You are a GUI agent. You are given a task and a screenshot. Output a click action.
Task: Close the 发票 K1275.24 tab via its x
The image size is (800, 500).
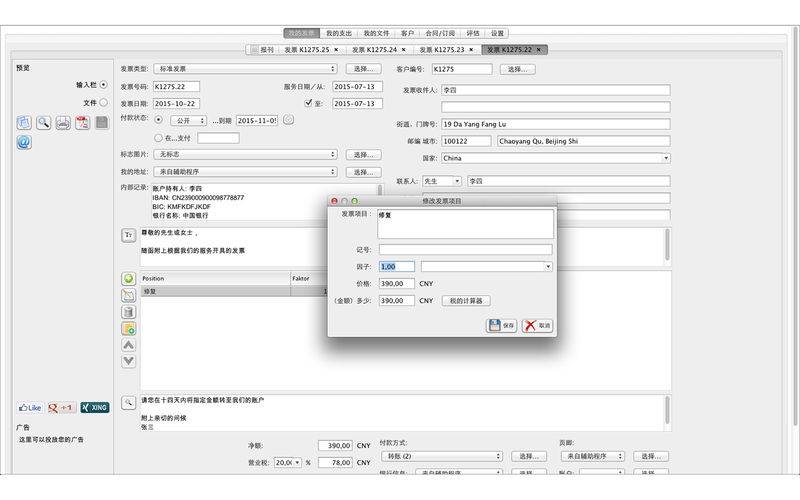point(404,49)
